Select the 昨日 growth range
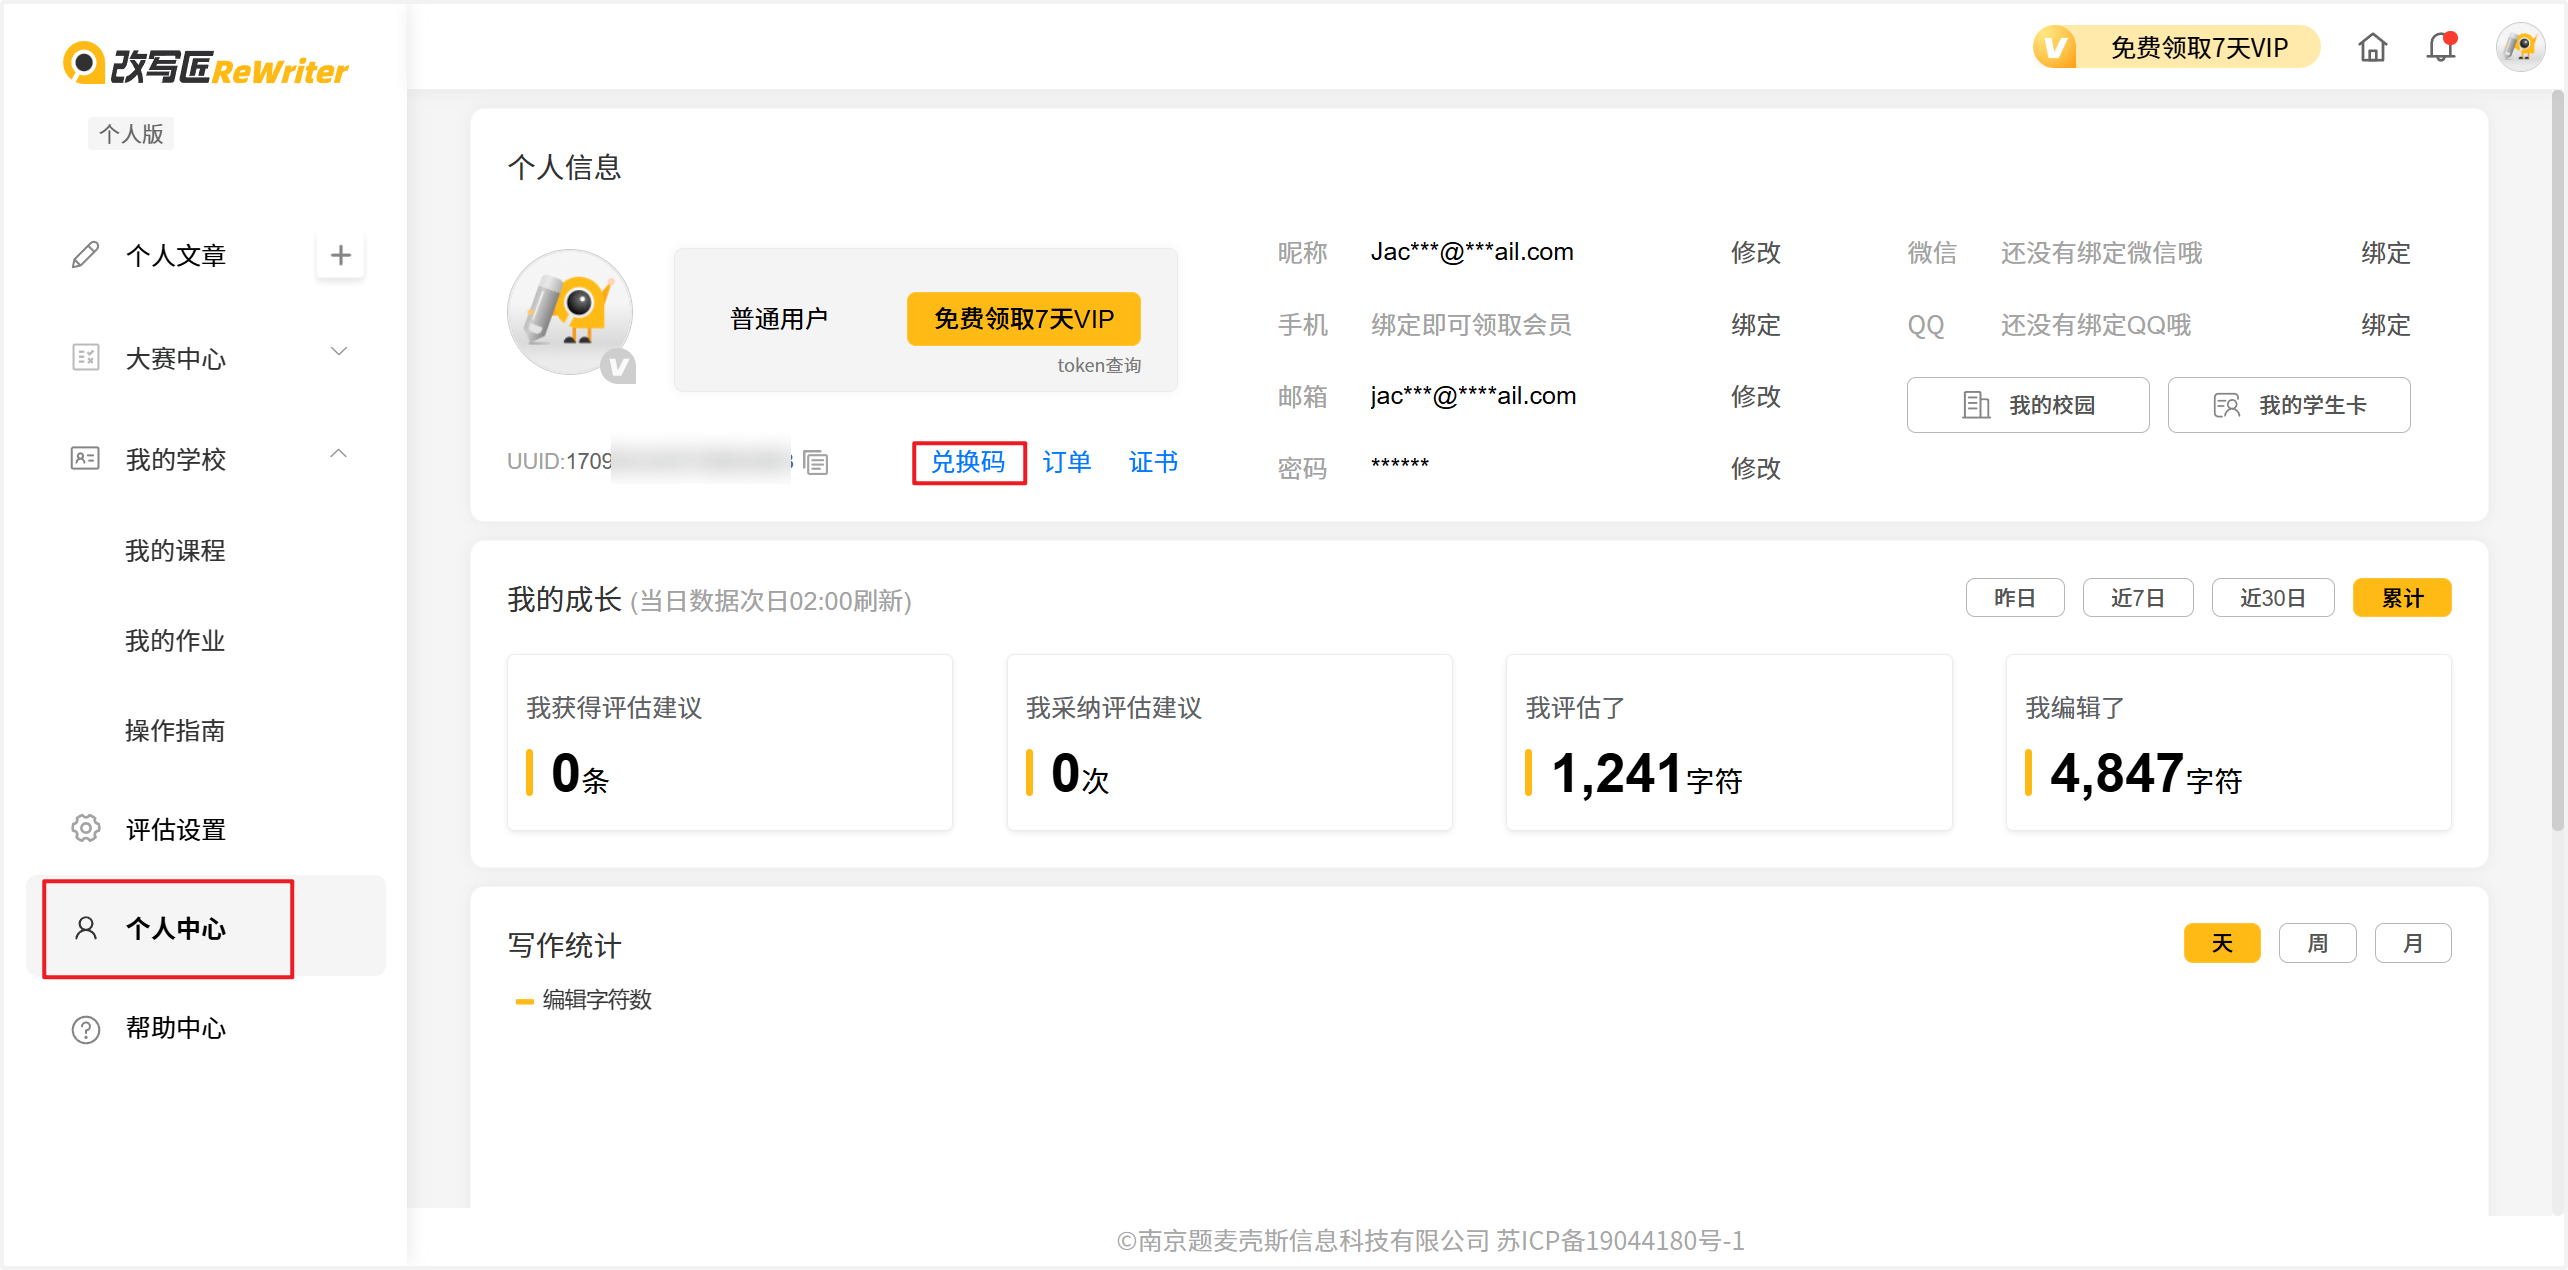The image size is (2568, 1270). [2014, 598]
